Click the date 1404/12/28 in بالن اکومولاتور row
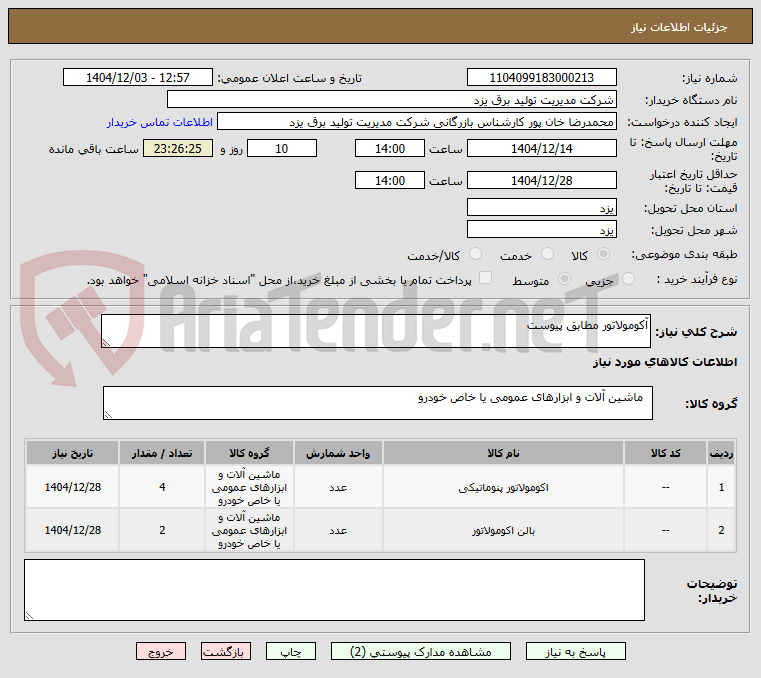761x678 pixels. click(x=73, y=530)
